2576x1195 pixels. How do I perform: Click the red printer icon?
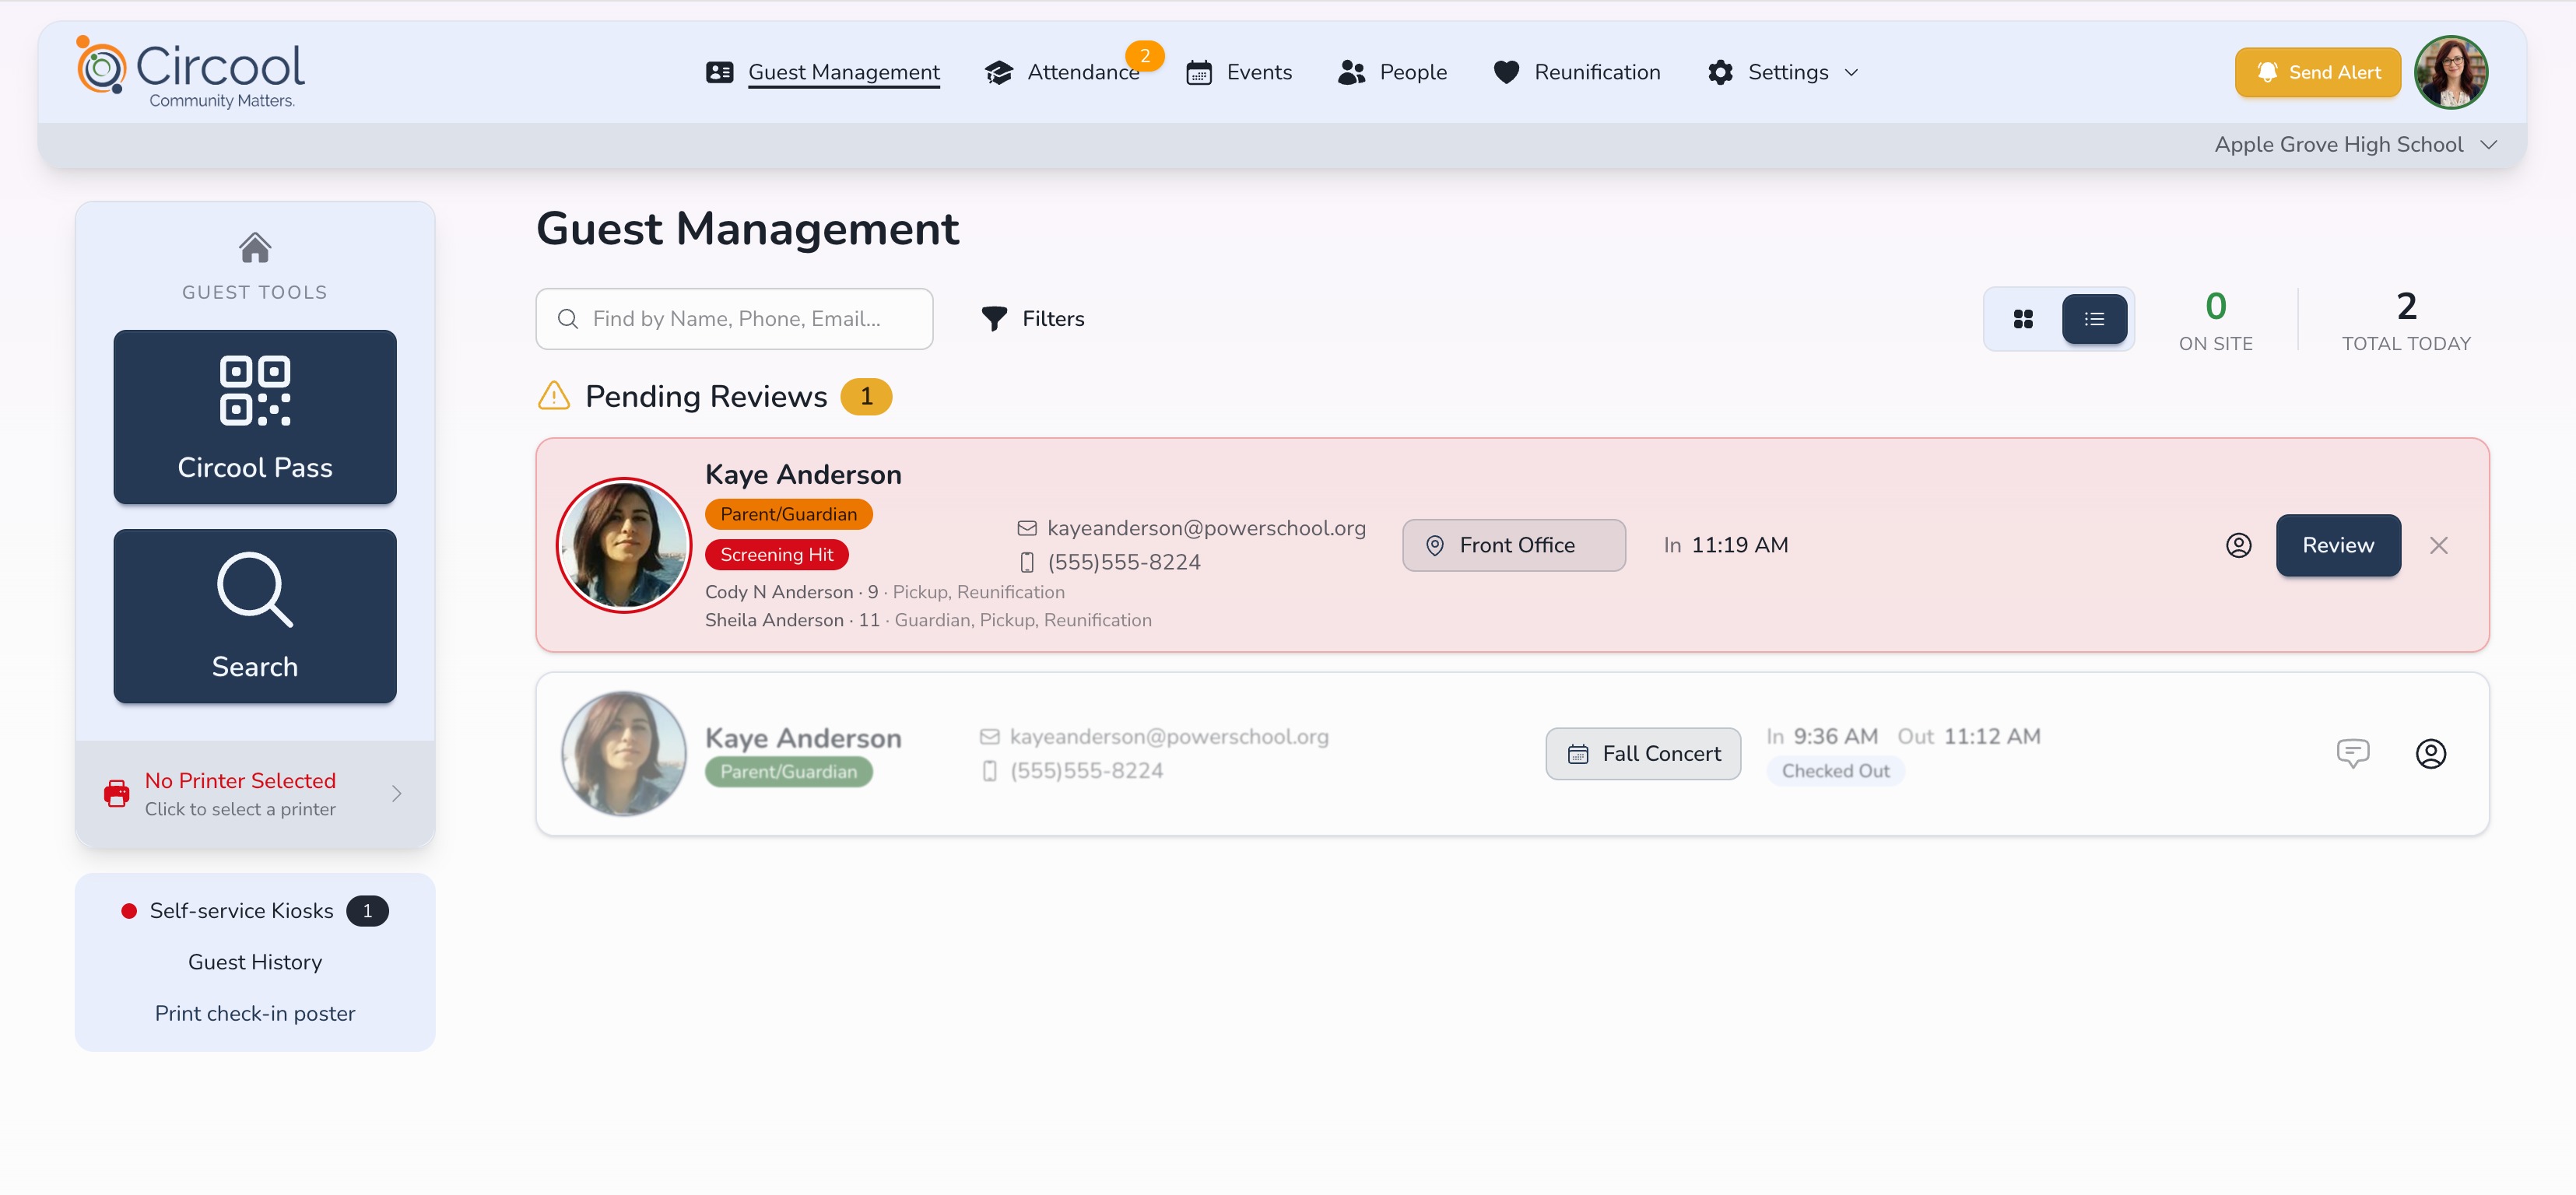117,793
